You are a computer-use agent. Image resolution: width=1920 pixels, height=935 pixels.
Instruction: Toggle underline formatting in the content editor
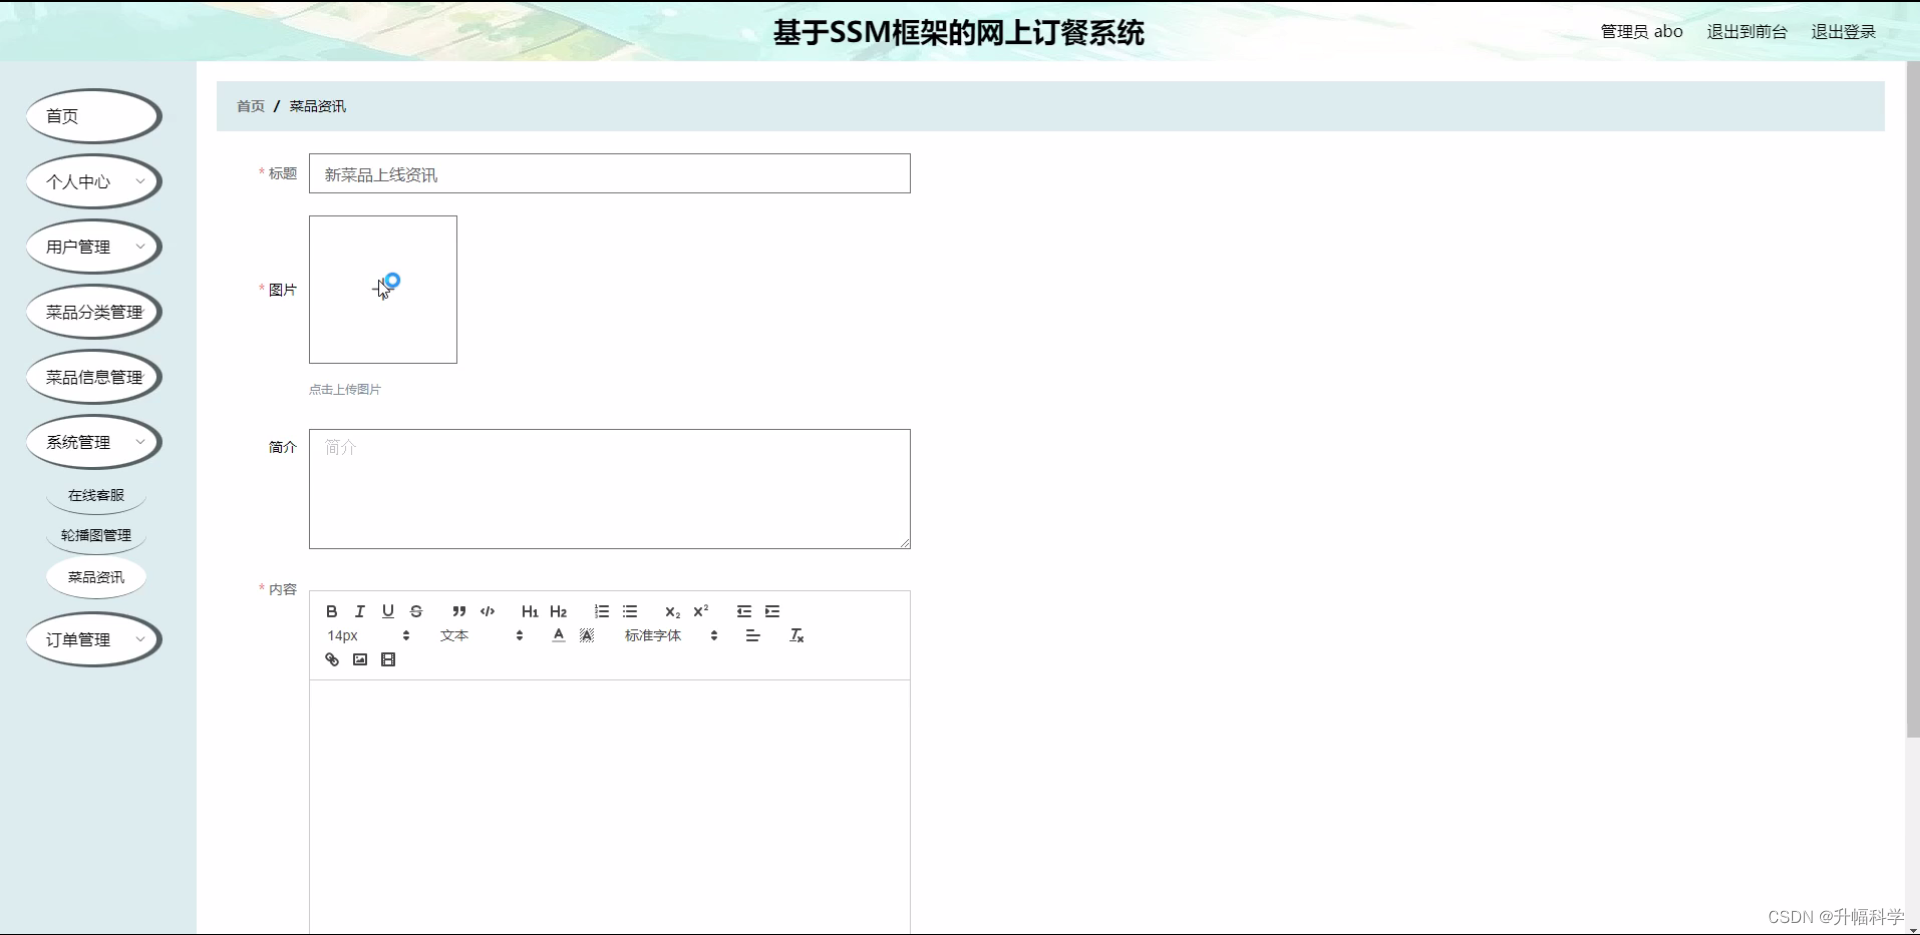point(387,611)
